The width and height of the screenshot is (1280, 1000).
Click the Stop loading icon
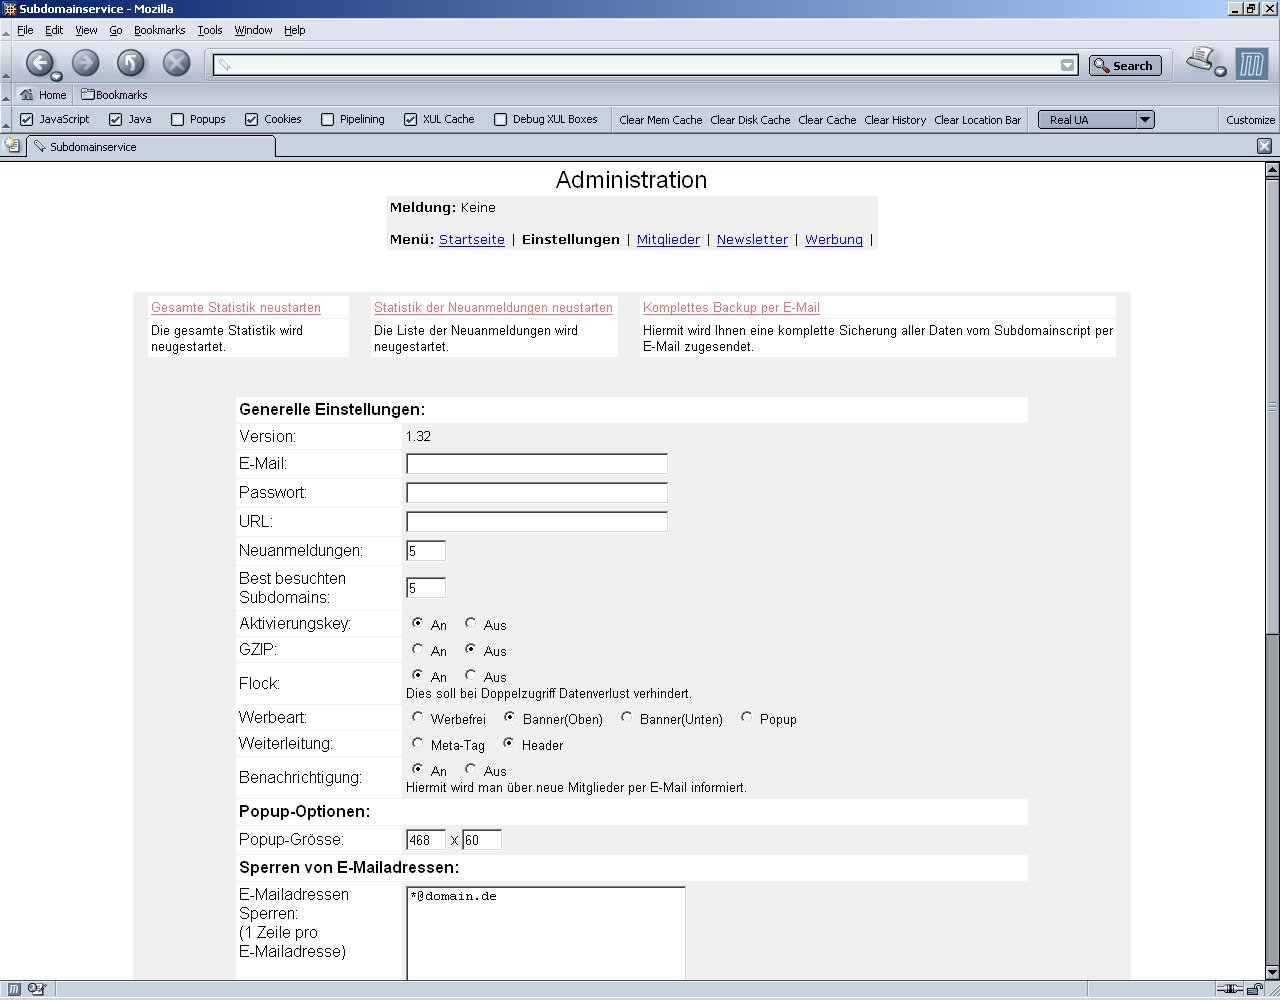pos(177,63)
